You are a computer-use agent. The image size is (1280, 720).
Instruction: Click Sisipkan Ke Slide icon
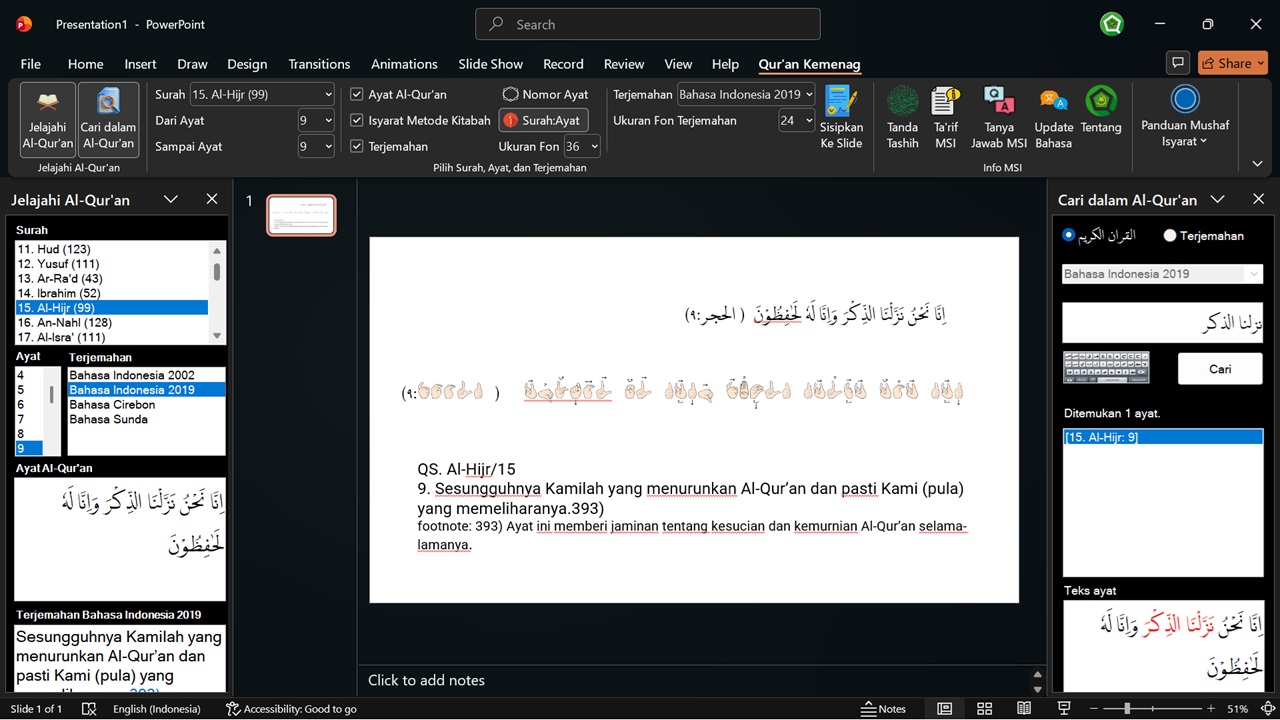(x=841, y=113)
